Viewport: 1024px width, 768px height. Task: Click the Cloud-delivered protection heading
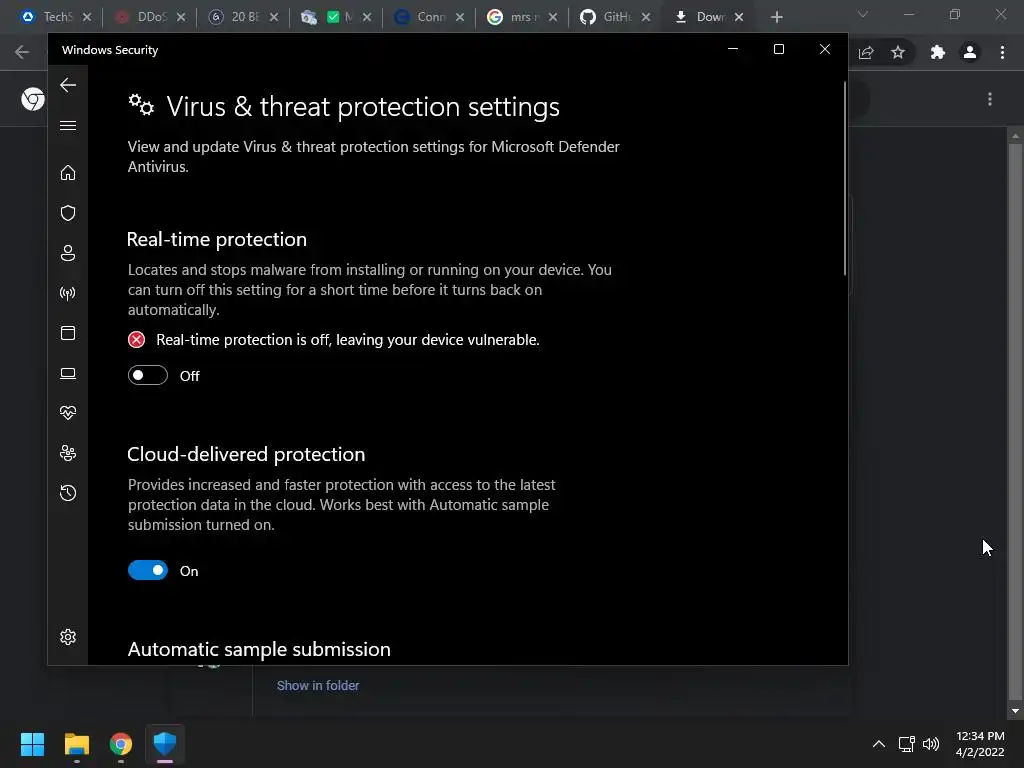pos(246,454)
